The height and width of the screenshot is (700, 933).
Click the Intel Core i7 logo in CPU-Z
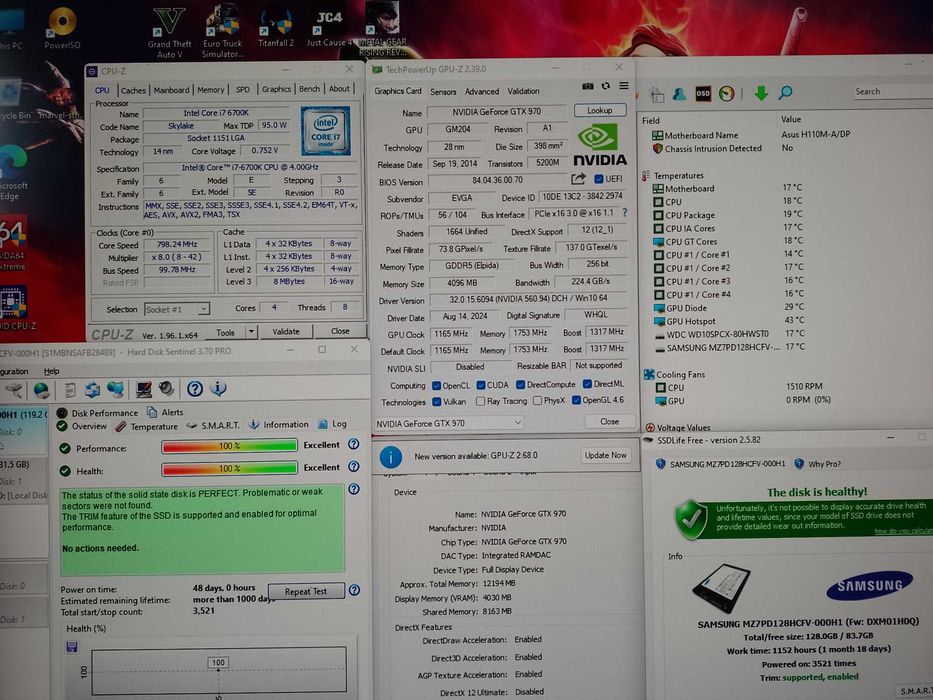coord(325,130)
